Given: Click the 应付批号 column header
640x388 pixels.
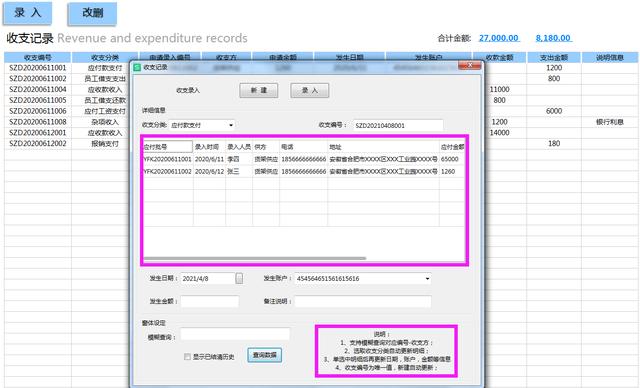Looking at the screenshot, I should click(x=167, y=146).
